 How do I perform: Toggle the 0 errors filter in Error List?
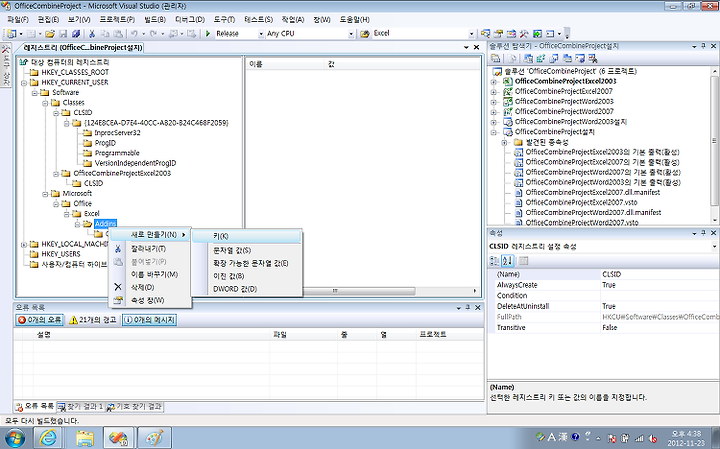39,320
